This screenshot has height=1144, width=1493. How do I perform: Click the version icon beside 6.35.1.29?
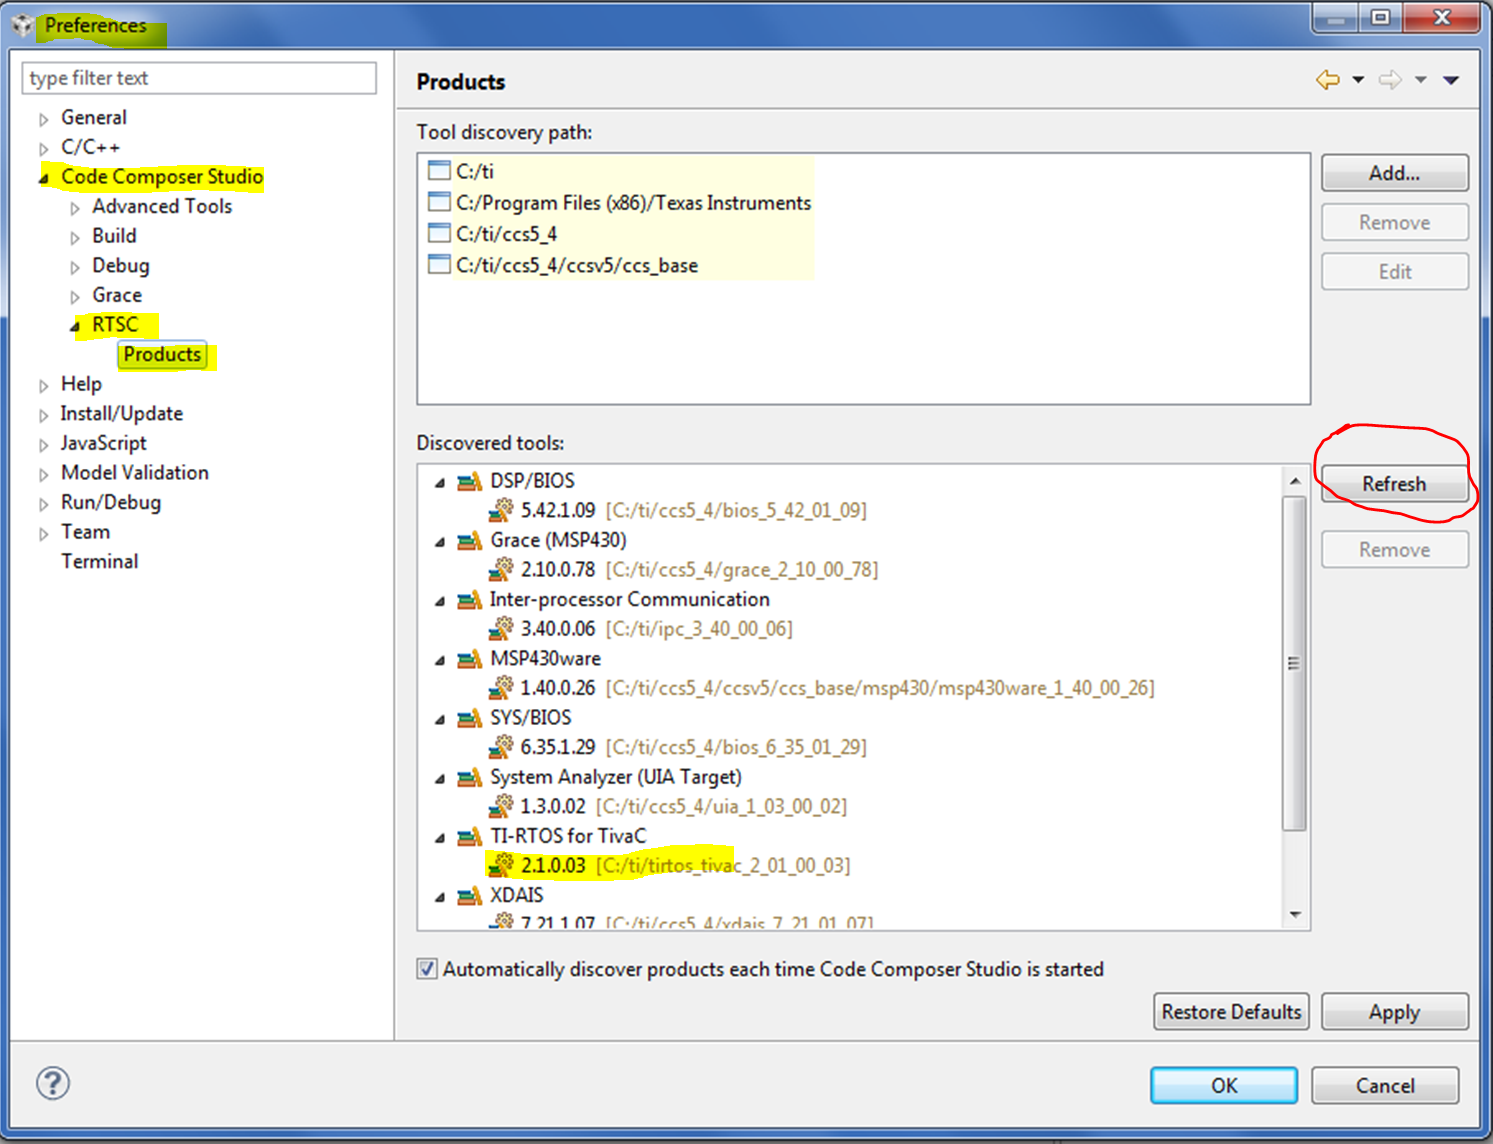[x=501, y=747]
